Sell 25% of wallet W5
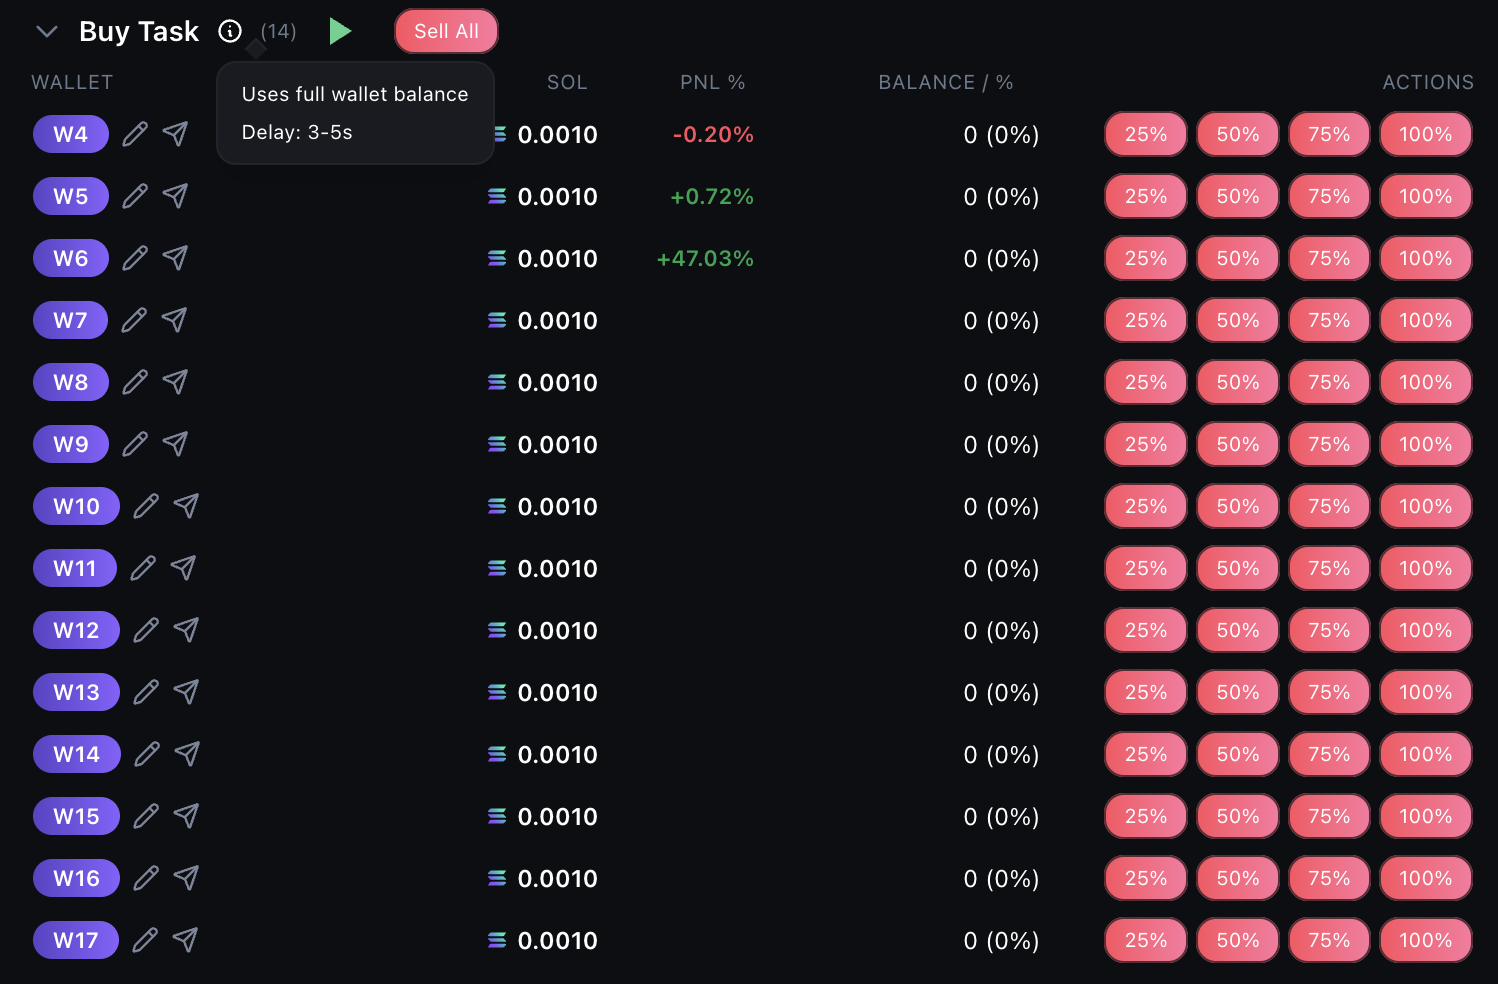This screenshot has height=984, width=1498. tap(1145, 196)
